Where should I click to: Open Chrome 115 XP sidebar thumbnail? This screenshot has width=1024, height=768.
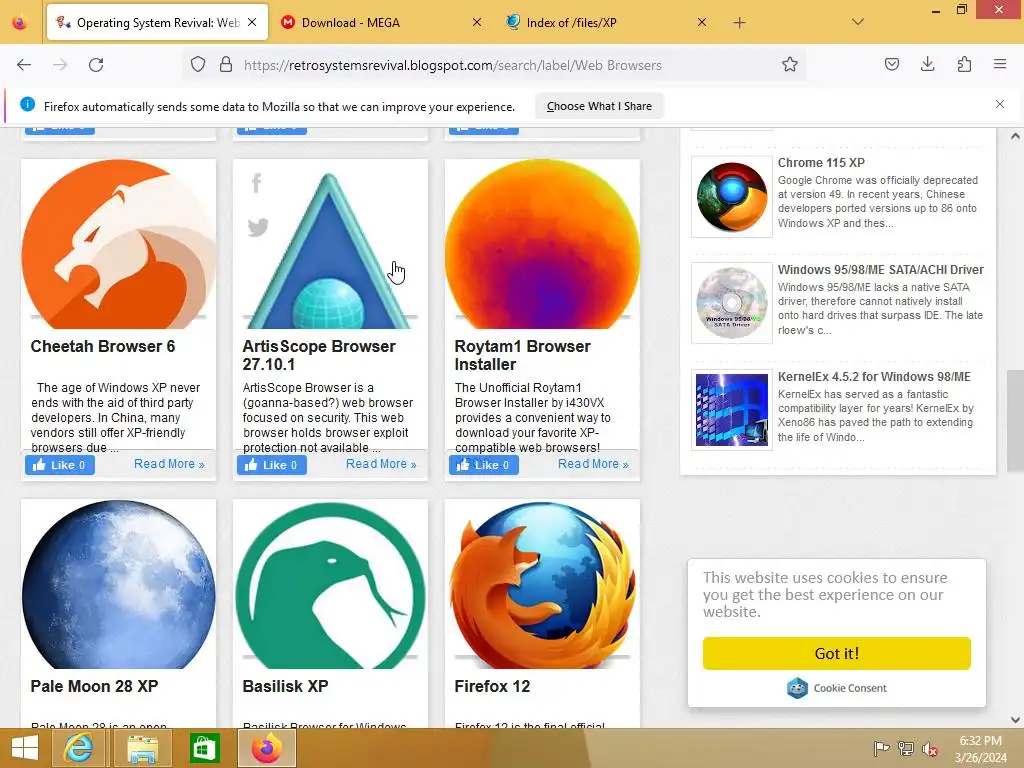731,197
